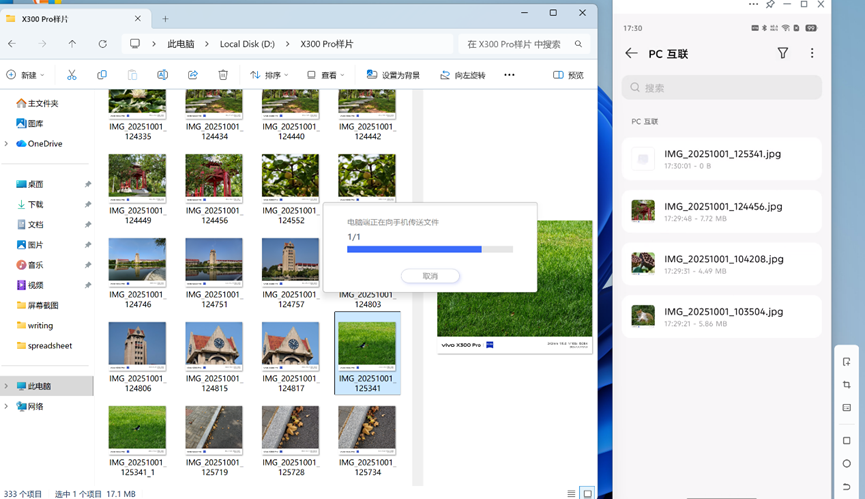
Task: Click the cut scissors icon in Explorer toolbar
Action: coord(72,75)
